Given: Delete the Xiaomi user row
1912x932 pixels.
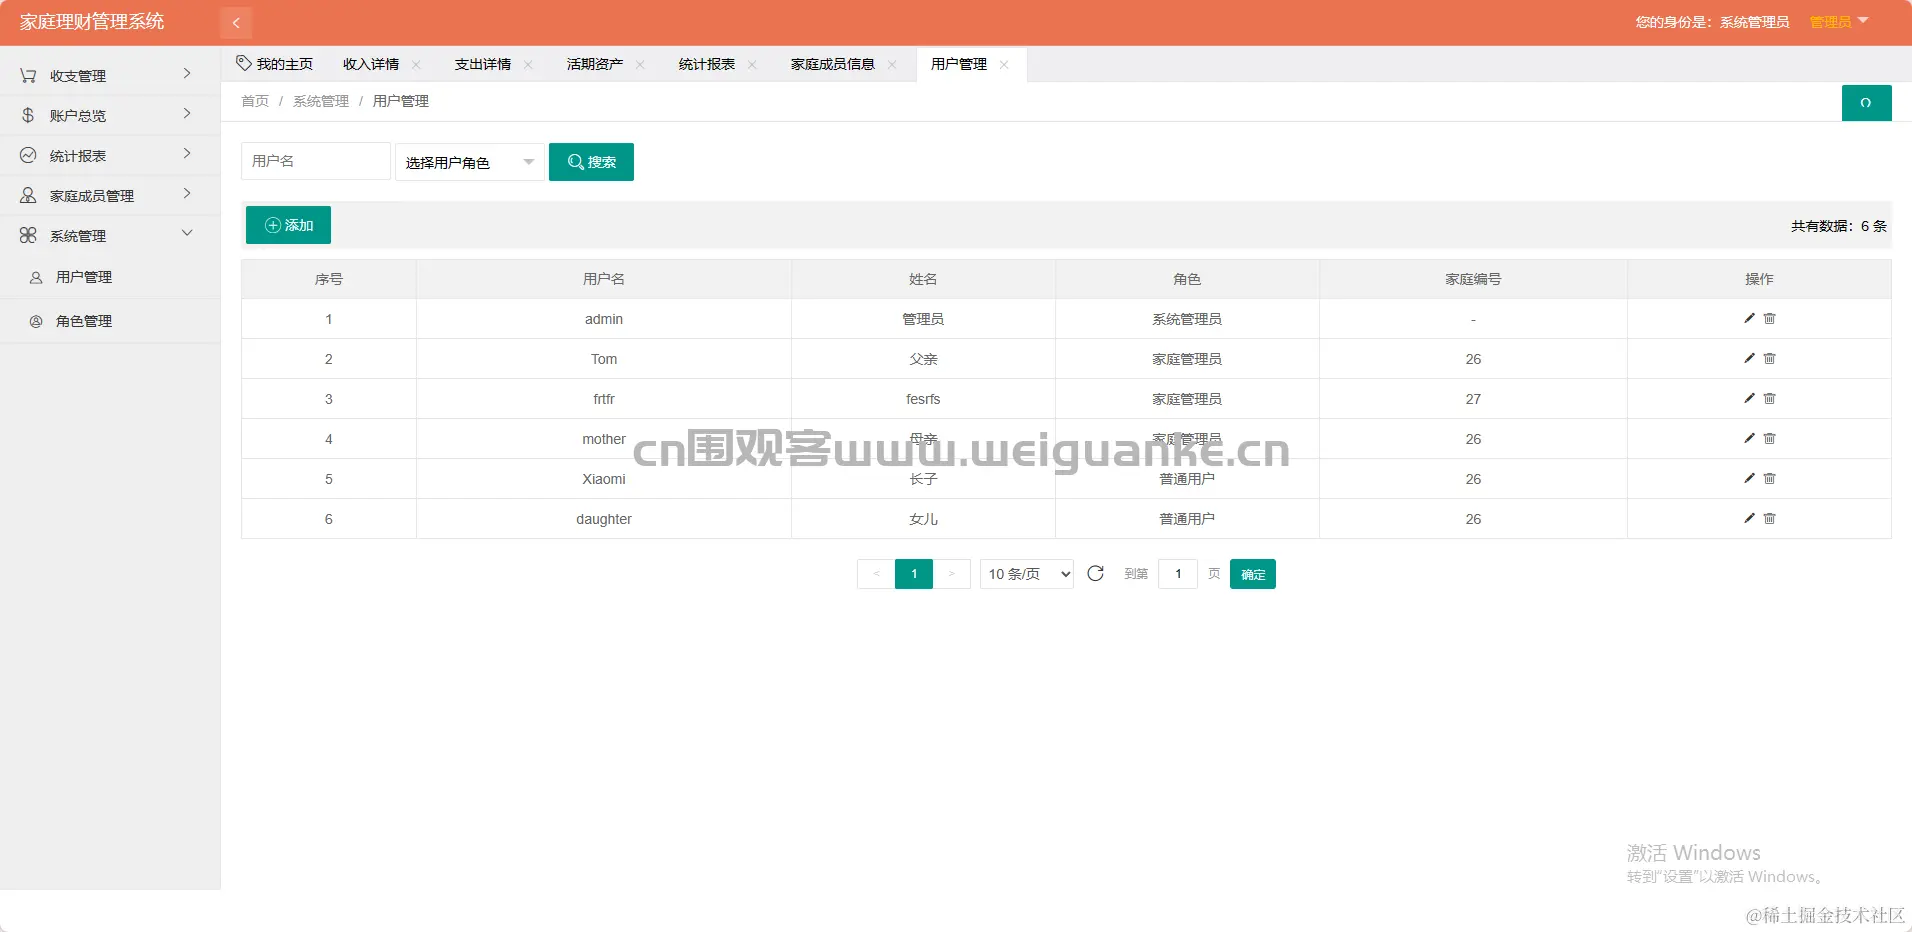Looking at the screenshot, I should (1769, 478).
